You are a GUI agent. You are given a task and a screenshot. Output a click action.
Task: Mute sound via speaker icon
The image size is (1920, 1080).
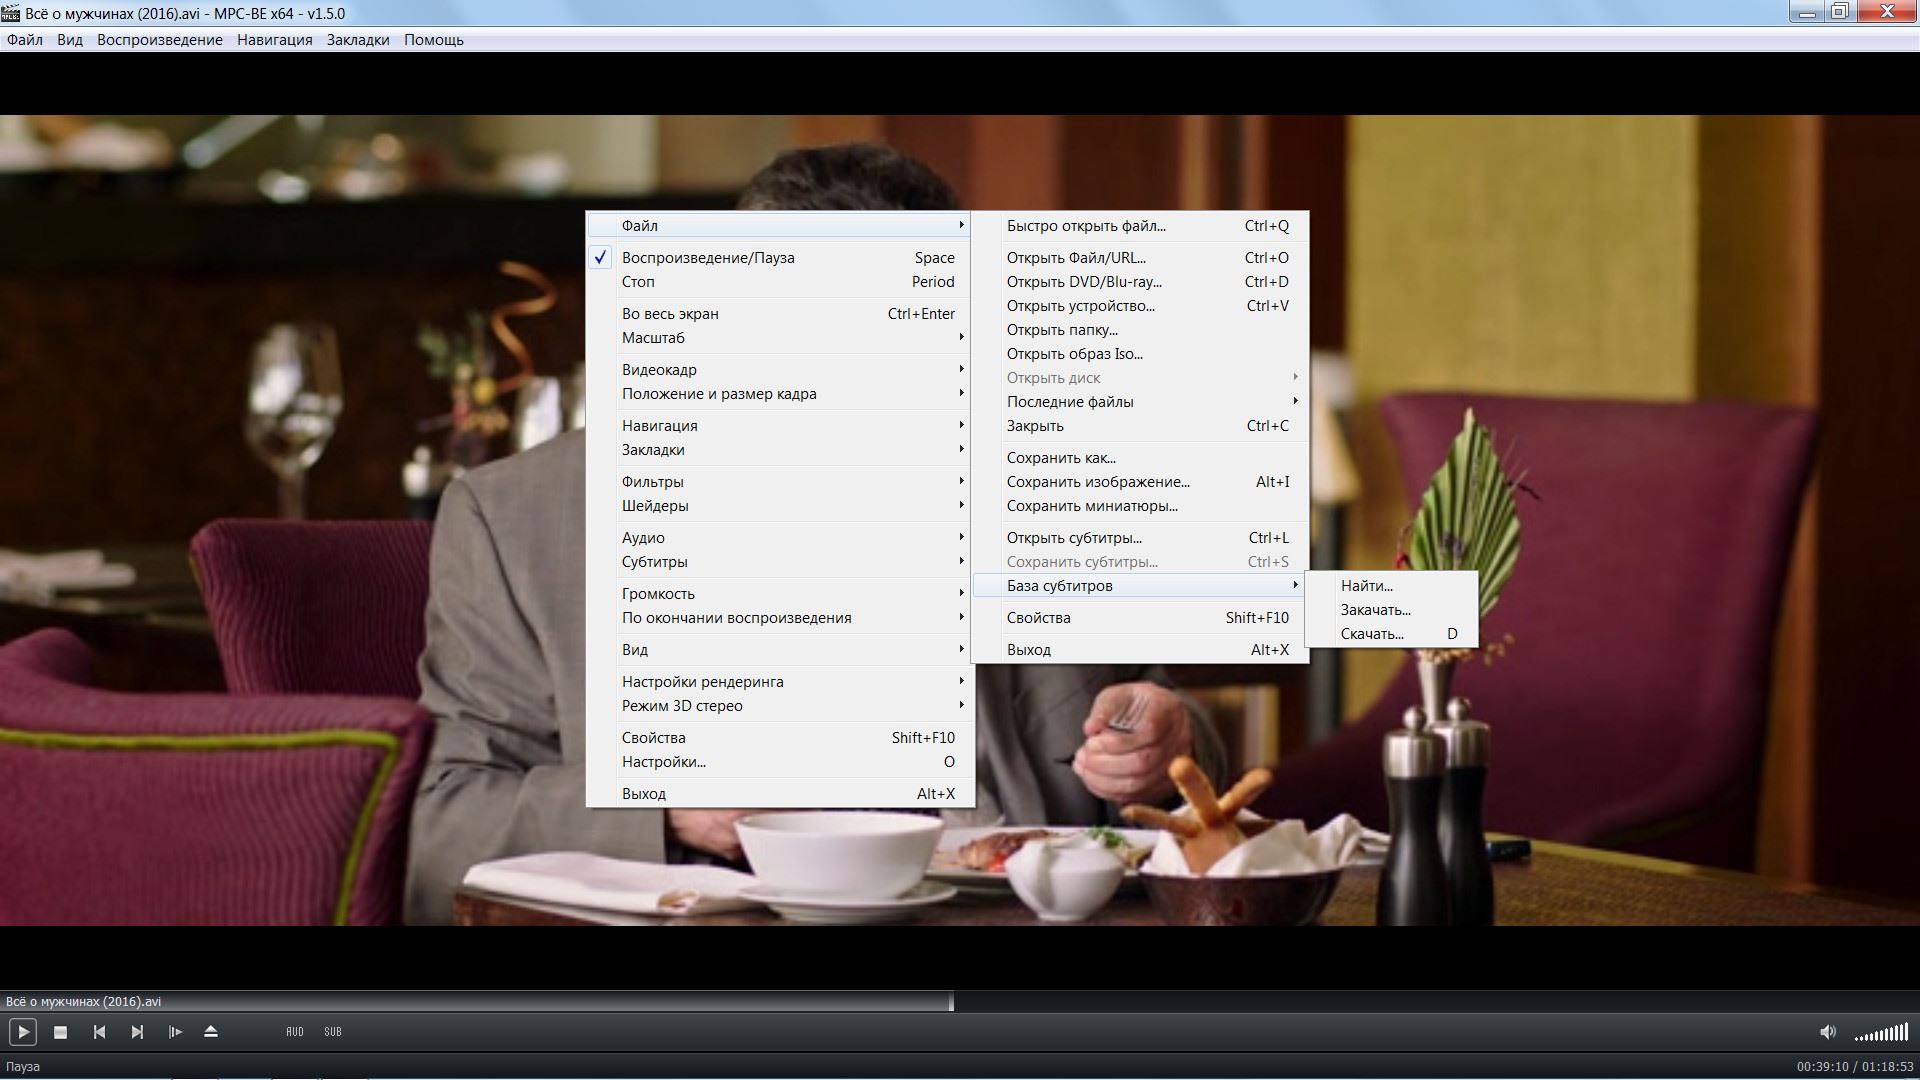[1827, 1032]
